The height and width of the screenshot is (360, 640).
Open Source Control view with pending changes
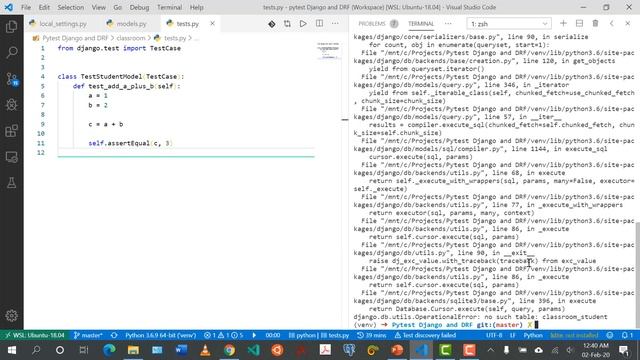click(11, 79)
